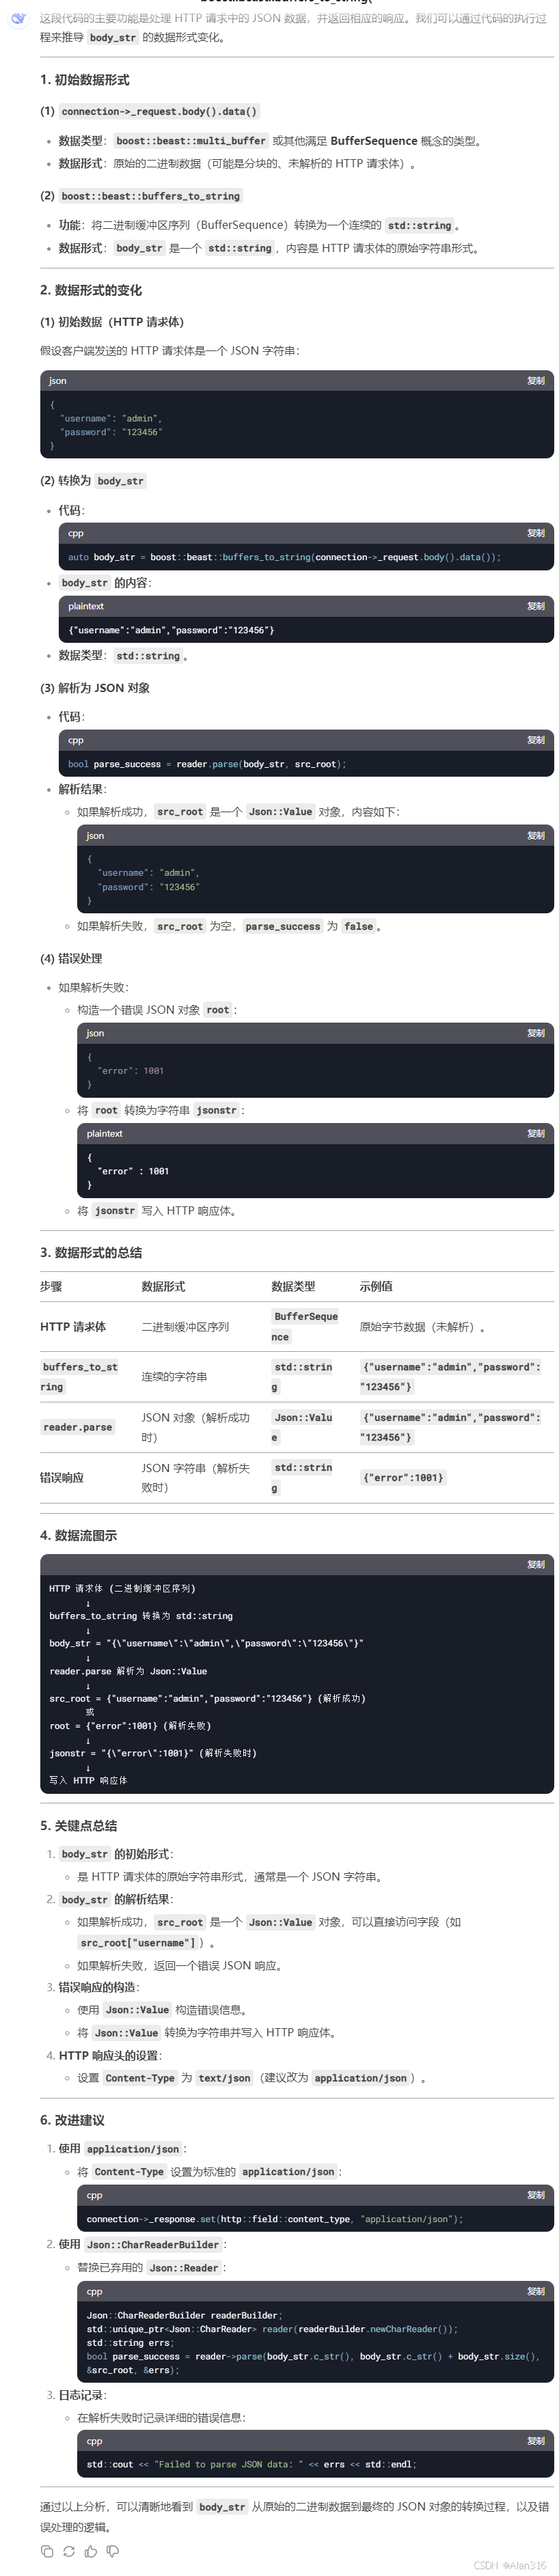The height and width of the screenshot is (2576, 559).
Task: Click the table cell "原始字节数据 (未解析)"
Action: tap(423, 1327)
